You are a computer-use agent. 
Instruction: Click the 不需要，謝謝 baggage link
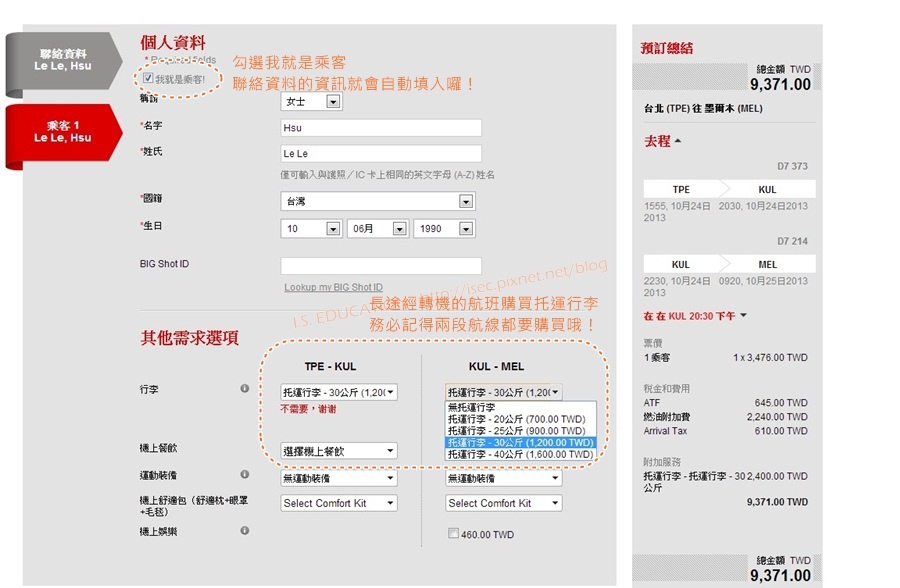pos(308,409)
